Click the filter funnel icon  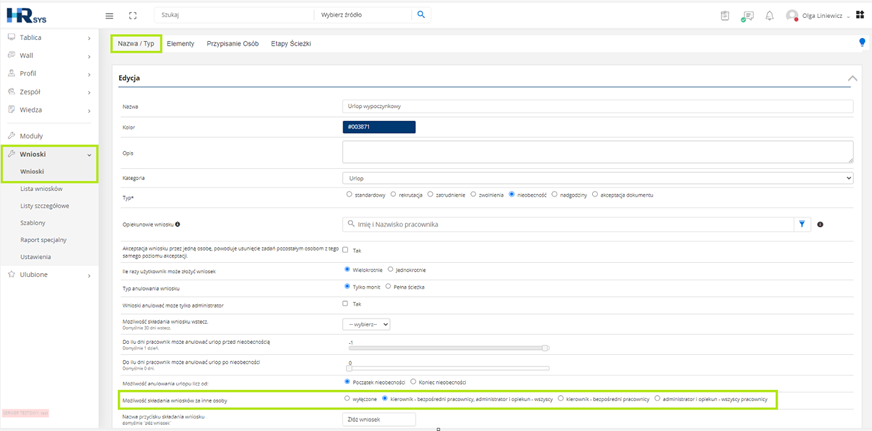click(x=802, y=224)
